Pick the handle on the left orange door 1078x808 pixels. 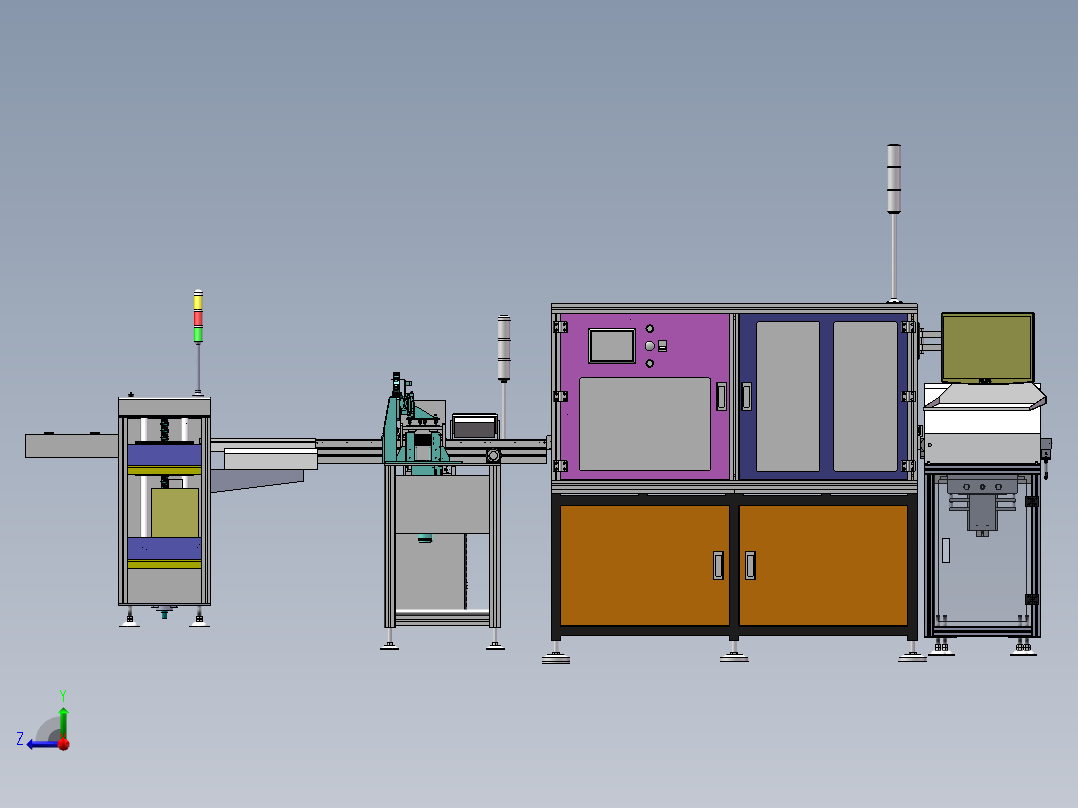718,565
